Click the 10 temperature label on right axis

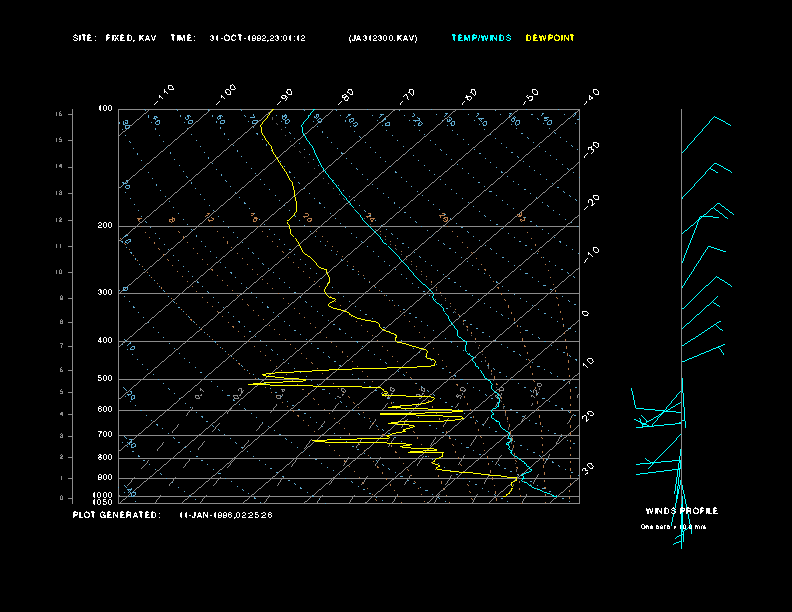(x=588, y=362)
